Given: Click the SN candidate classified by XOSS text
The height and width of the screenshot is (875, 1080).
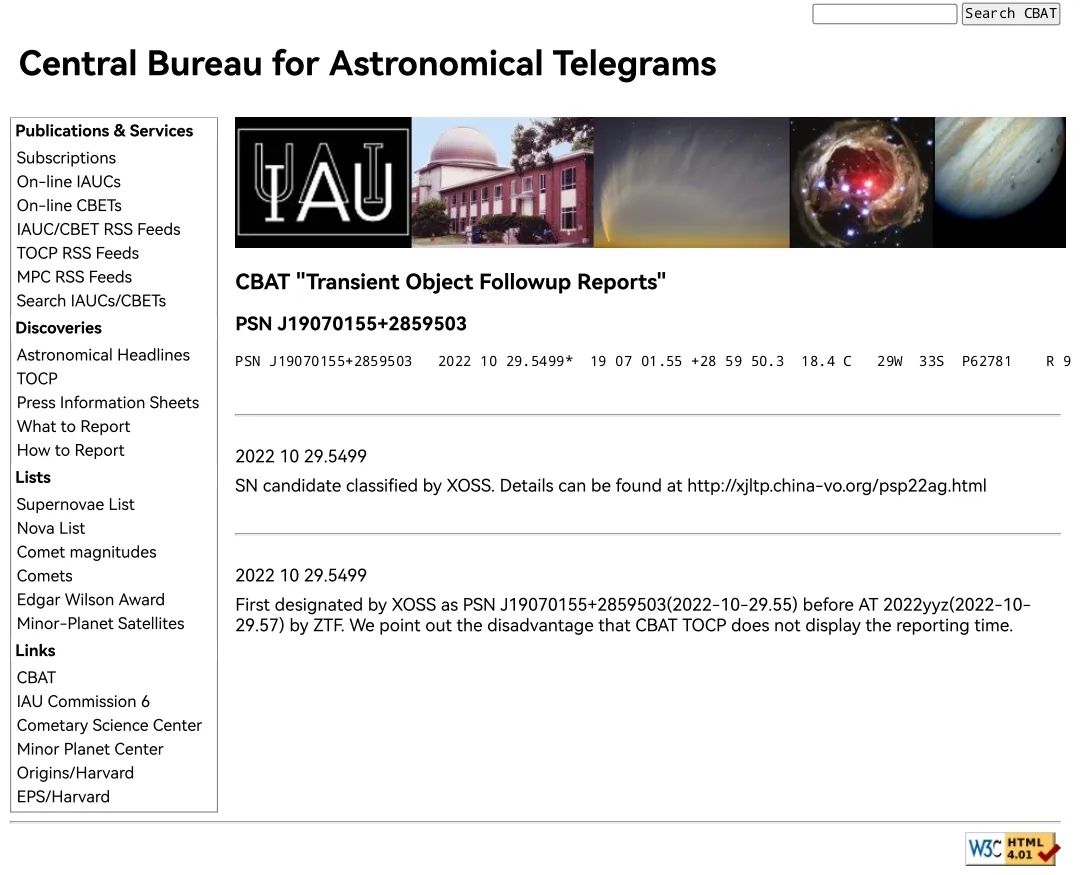Looking at the screenshot, I should click(x=611, y=486).
